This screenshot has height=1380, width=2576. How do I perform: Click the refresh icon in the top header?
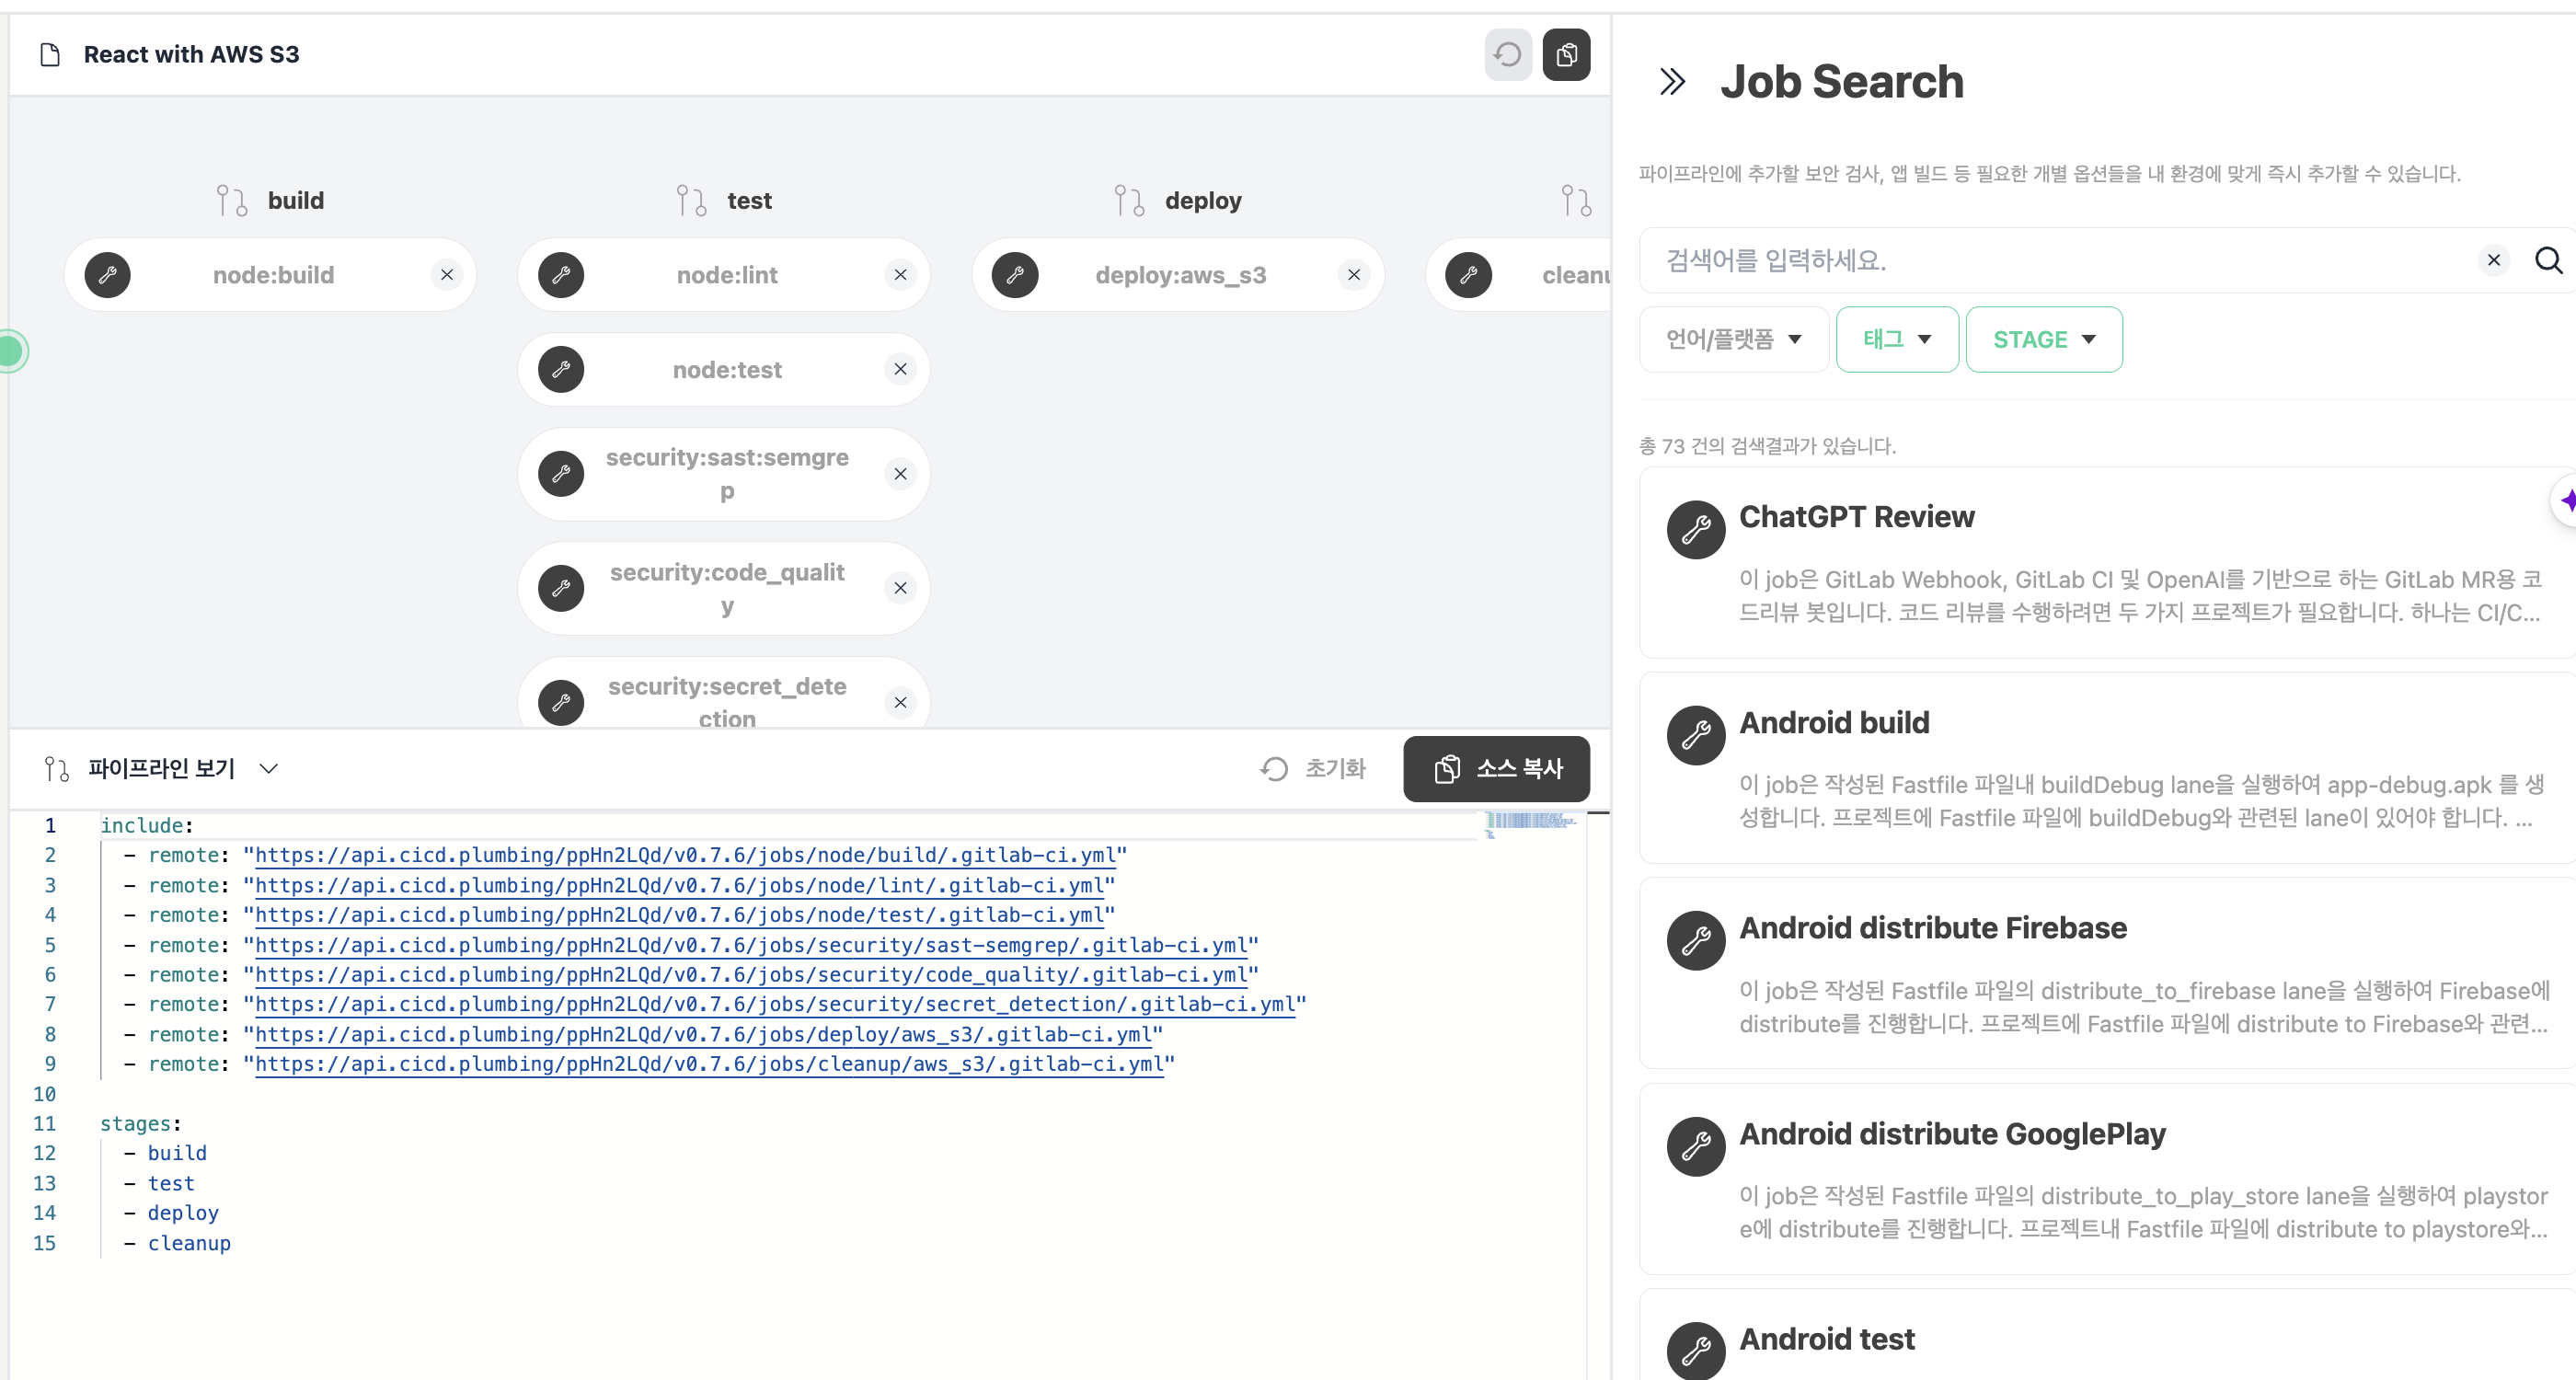(1507, 54)
